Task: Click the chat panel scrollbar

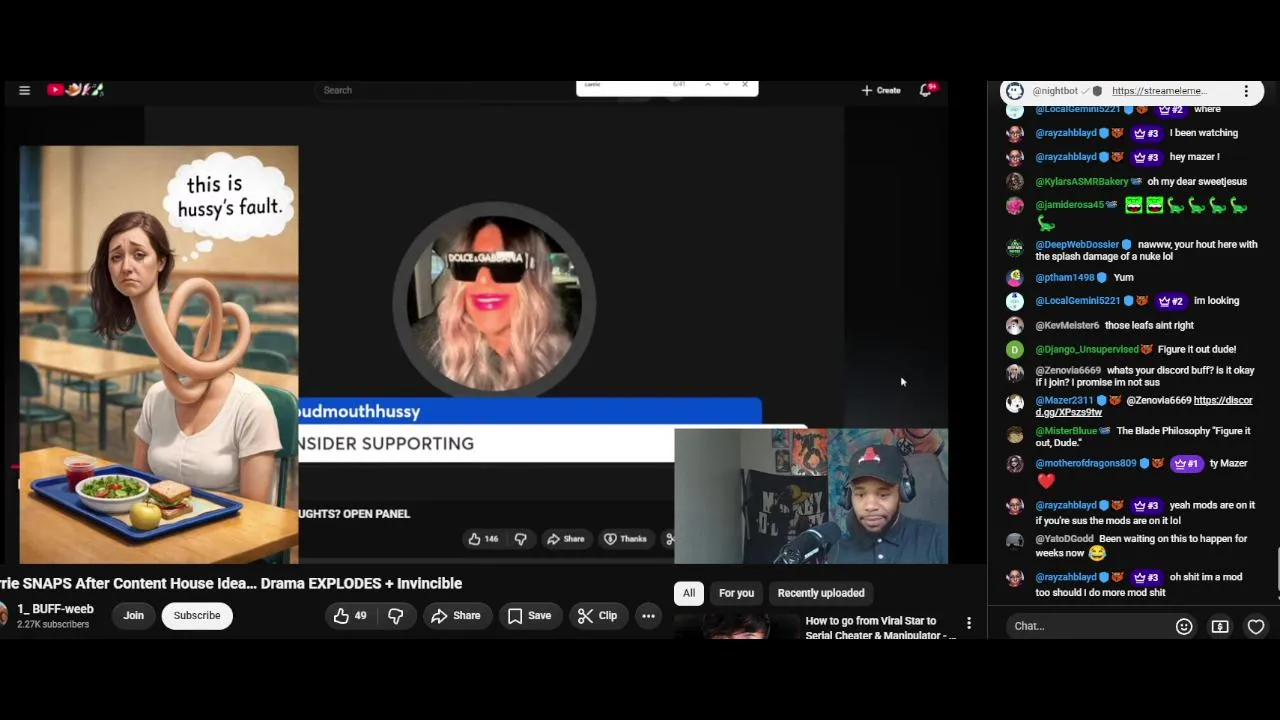Action: point(1277,570)
